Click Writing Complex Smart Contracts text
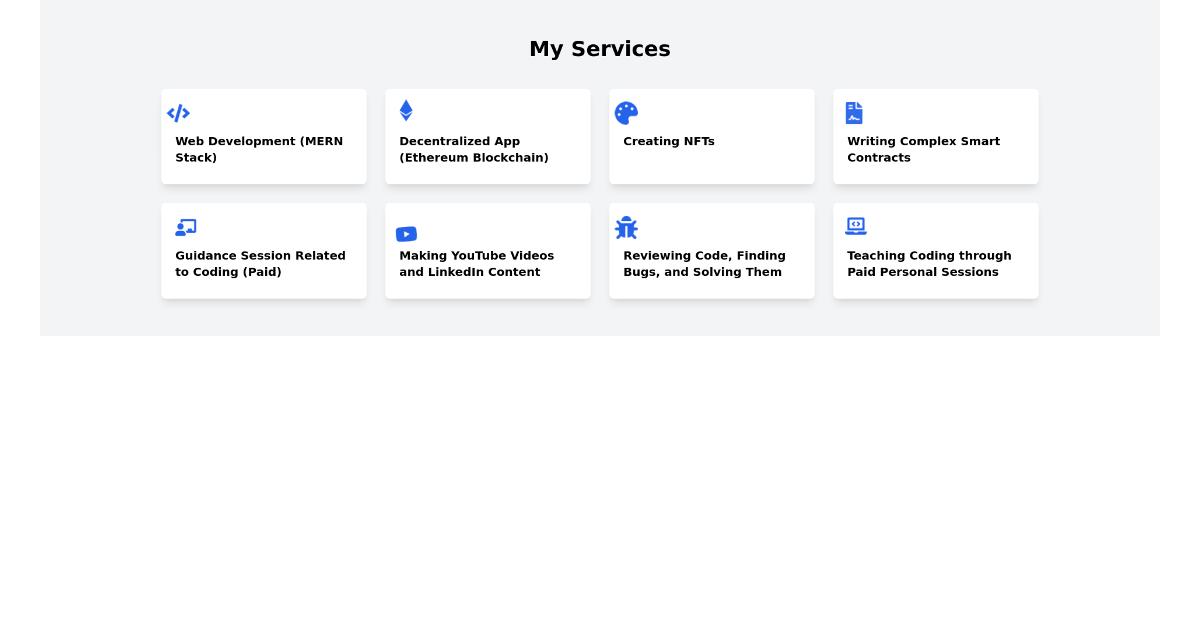Viewport: 1200px width, 630px height. click(923, 149)
